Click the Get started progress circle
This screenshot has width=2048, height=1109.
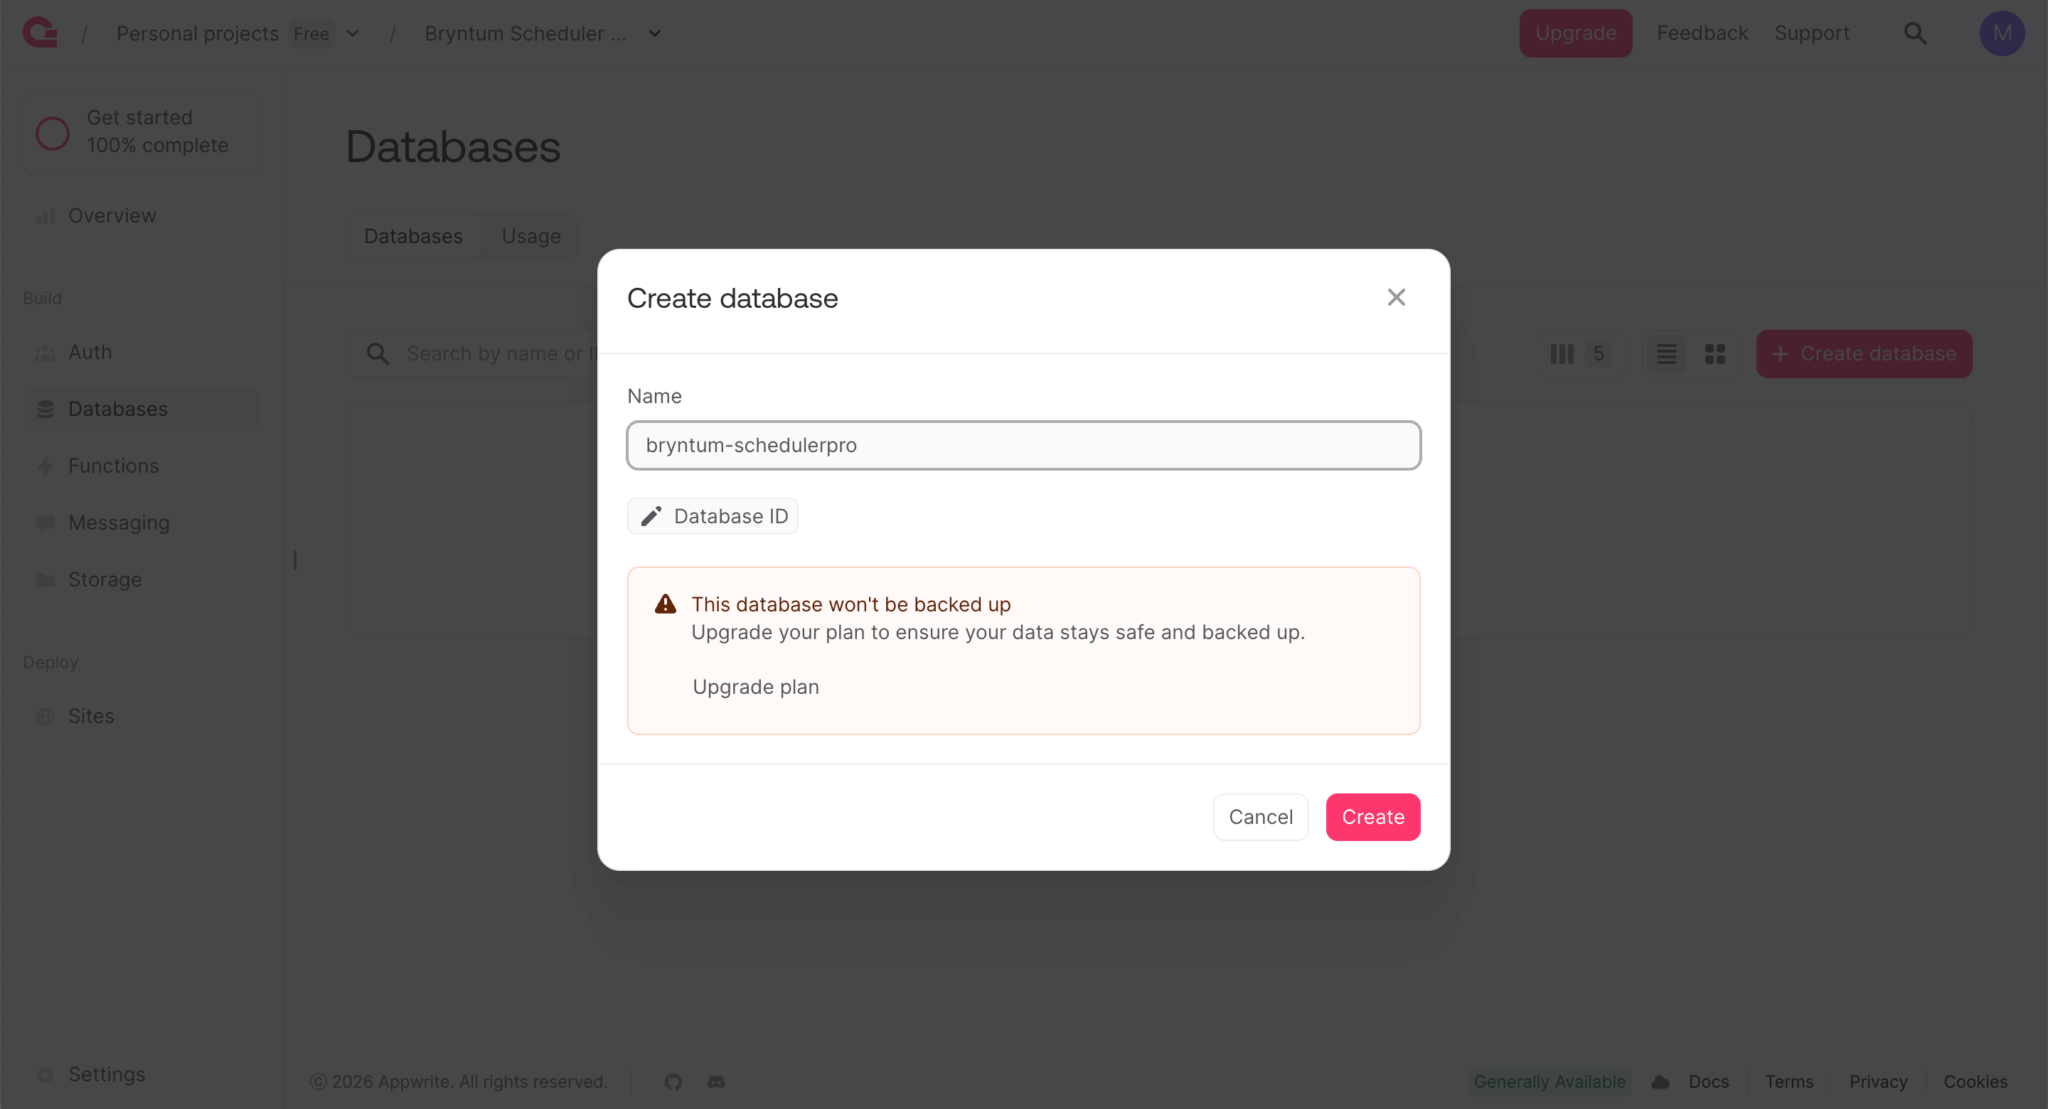point(53,133)
